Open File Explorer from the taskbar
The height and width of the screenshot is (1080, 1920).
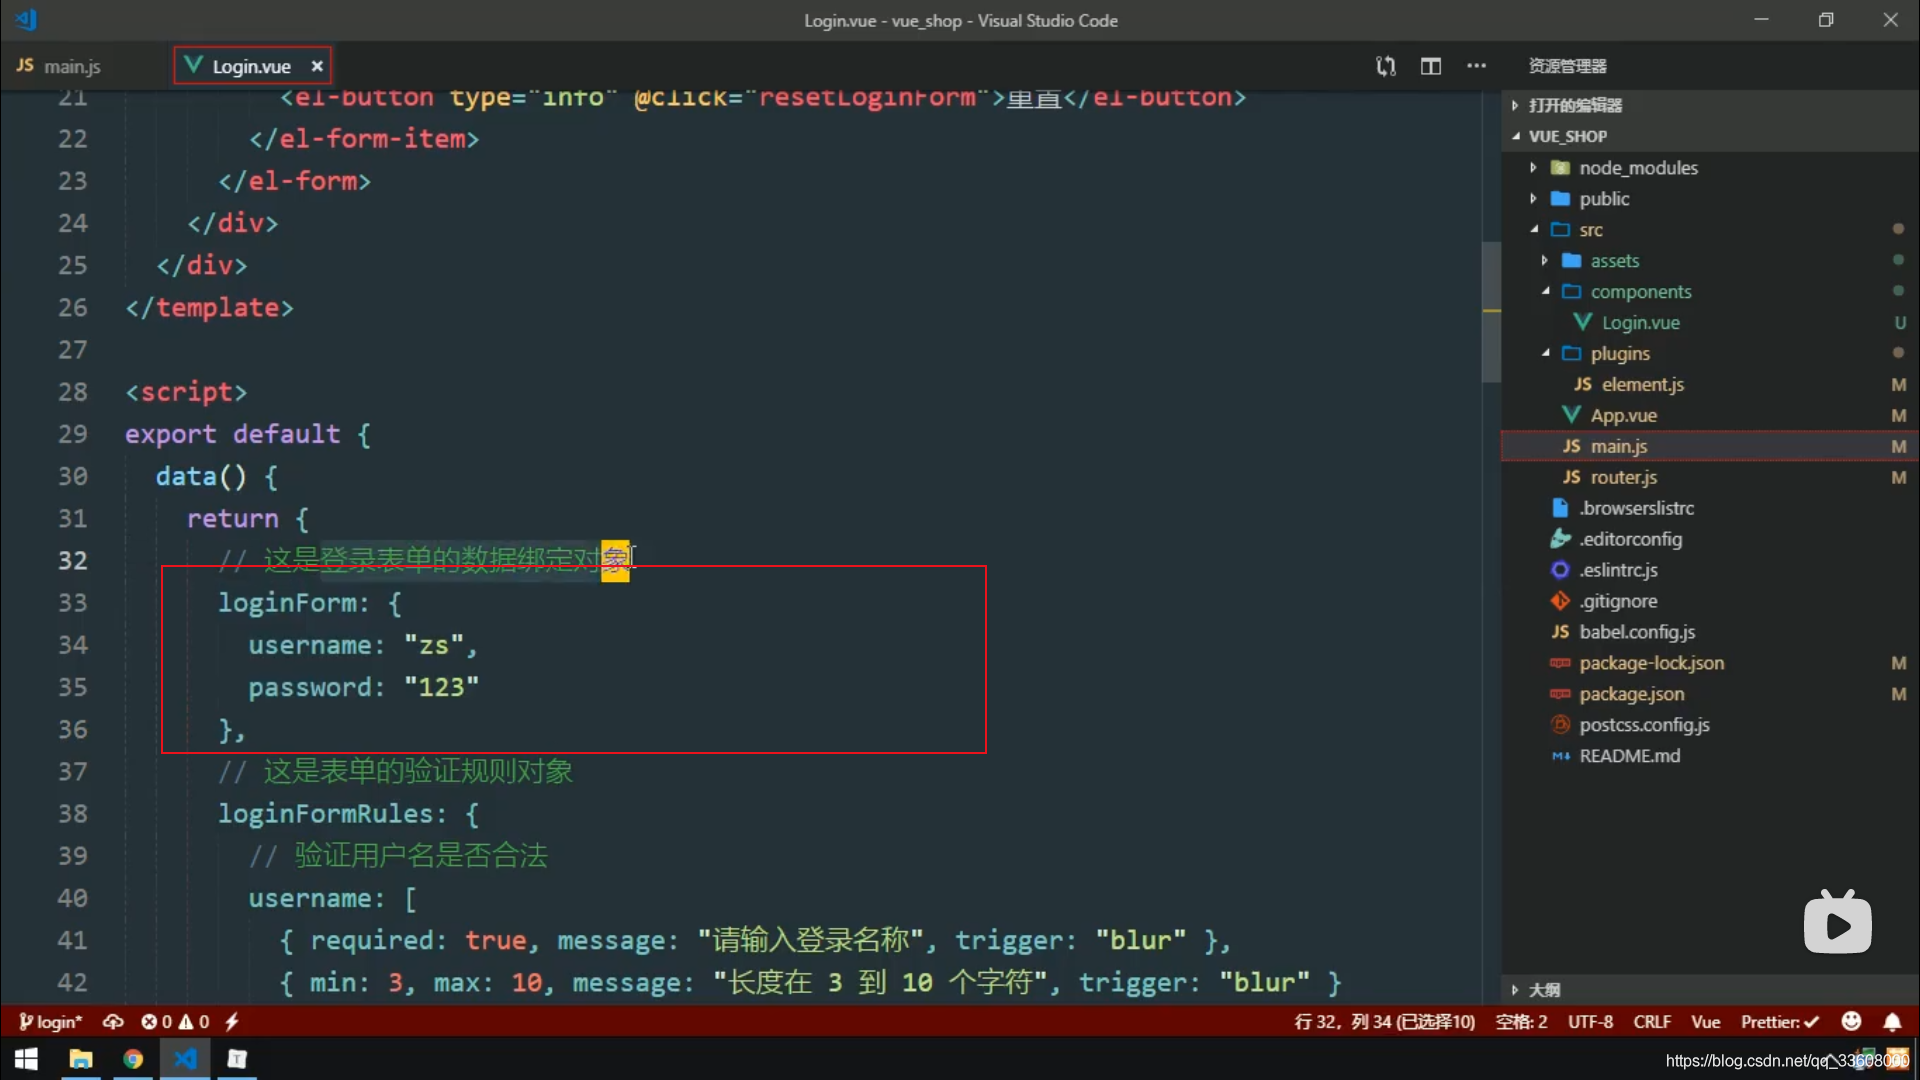click(80, 1059)
